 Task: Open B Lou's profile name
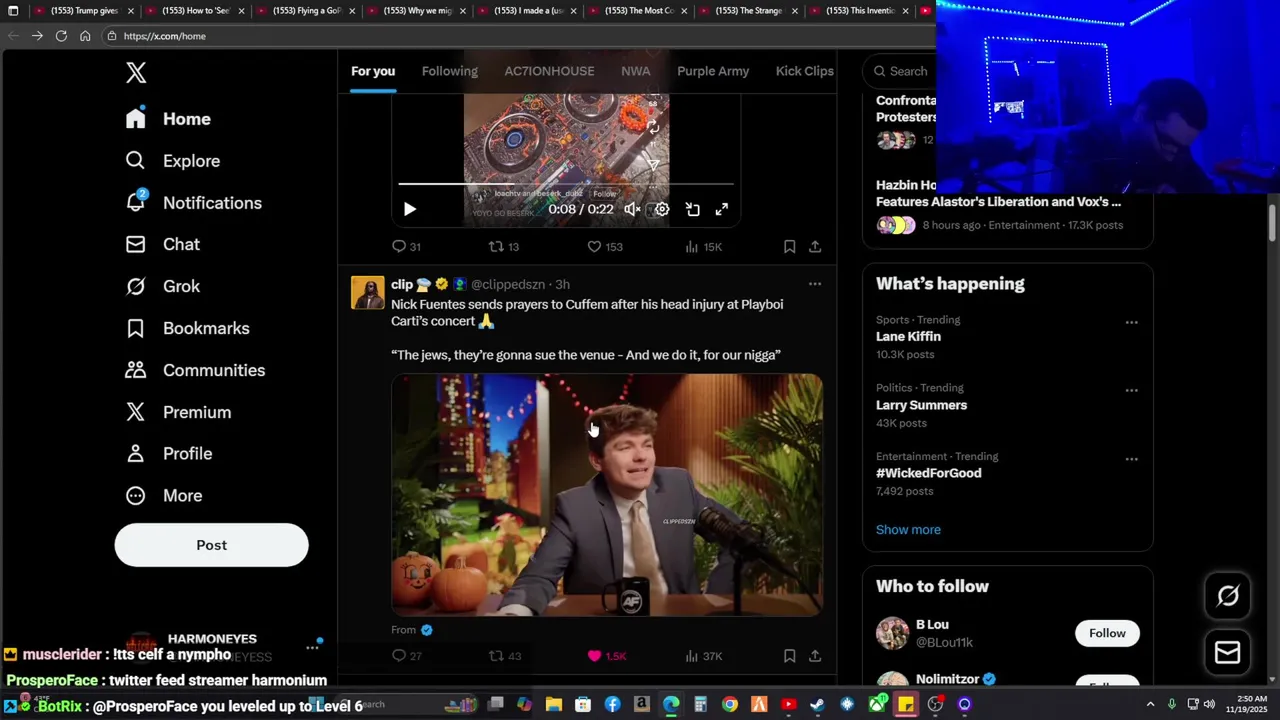click(x=932, y=624)
